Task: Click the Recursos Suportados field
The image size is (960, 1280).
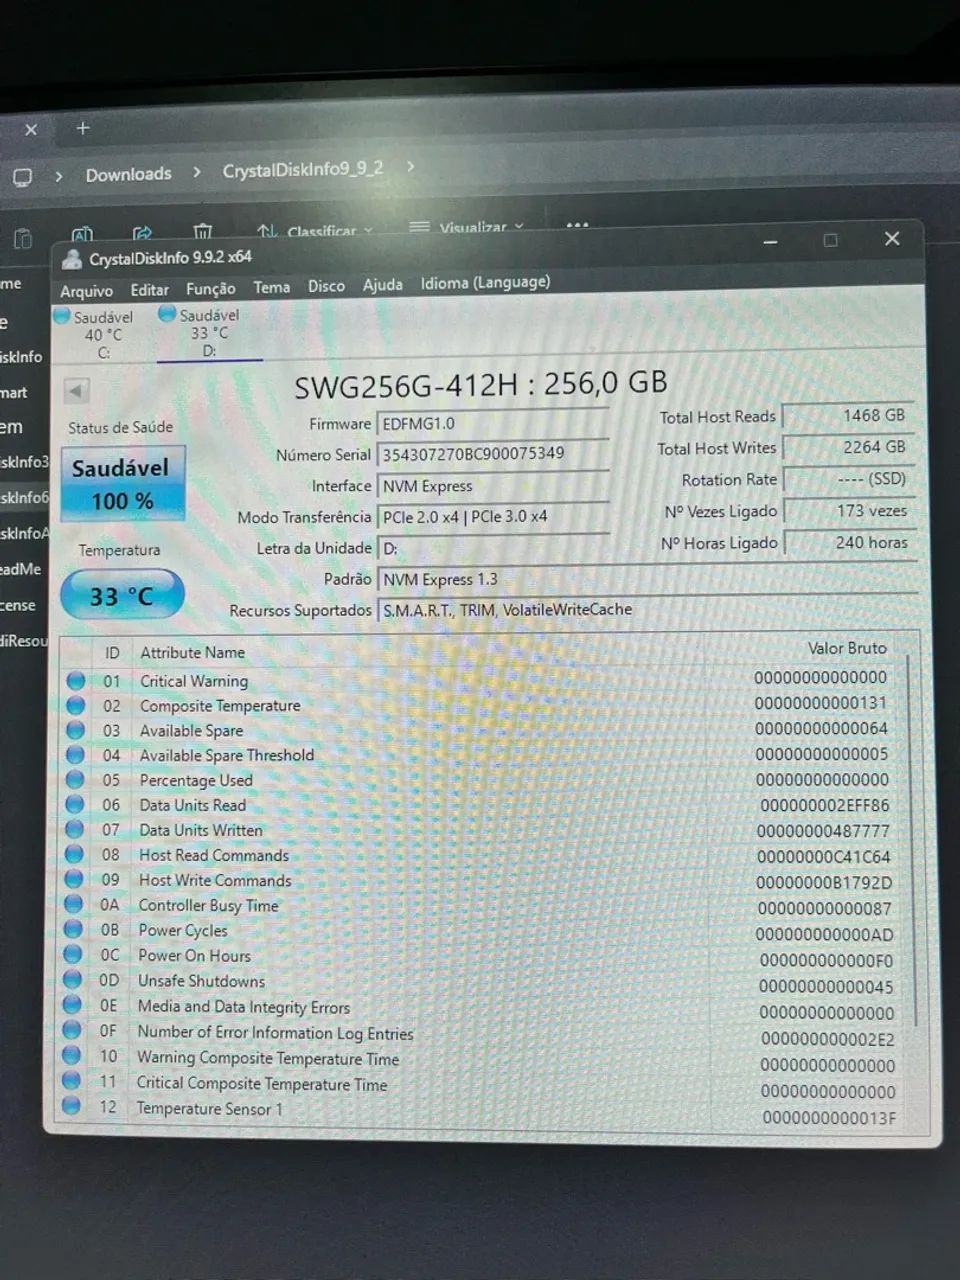Action: tap(646, 610)
